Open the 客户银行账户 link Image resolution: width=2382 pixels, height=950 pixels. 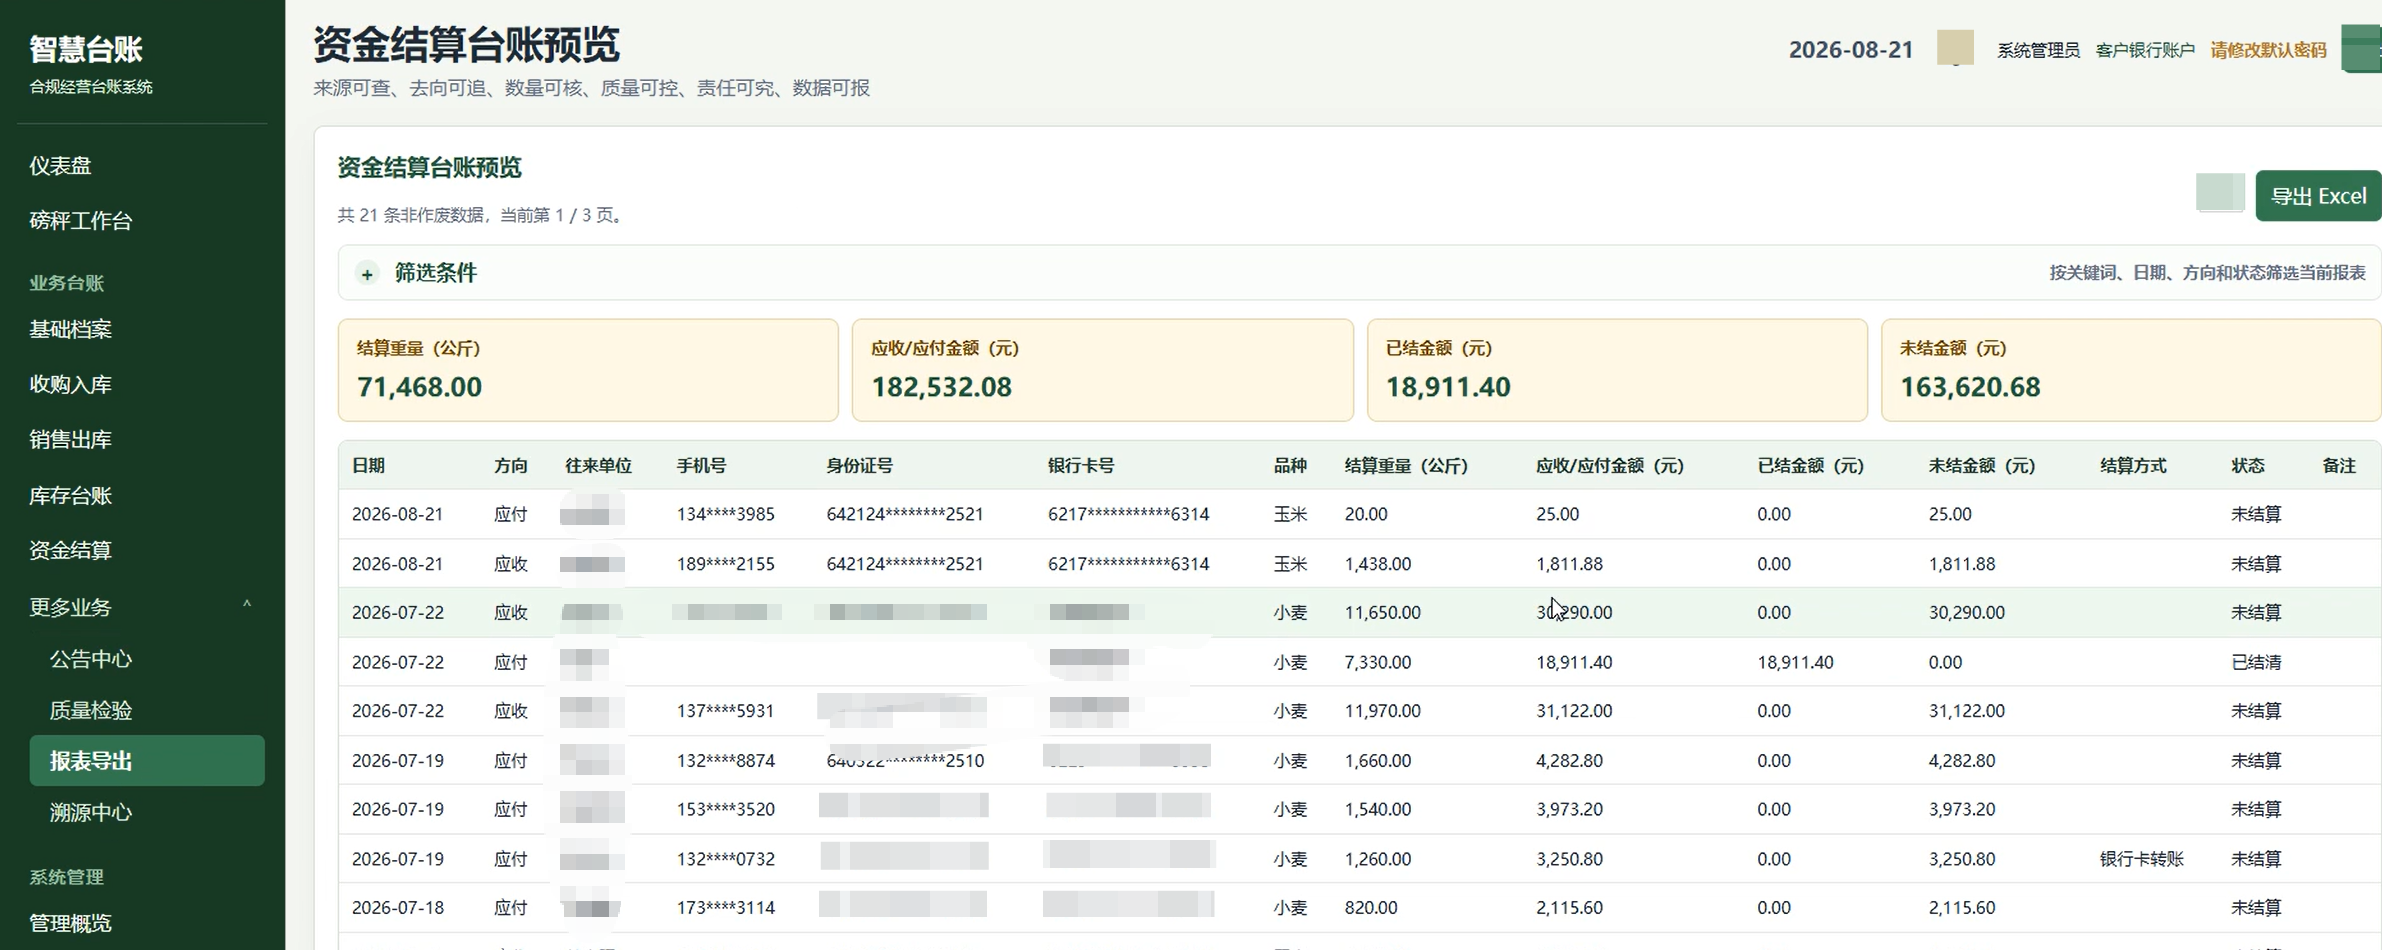(2144, 50)
